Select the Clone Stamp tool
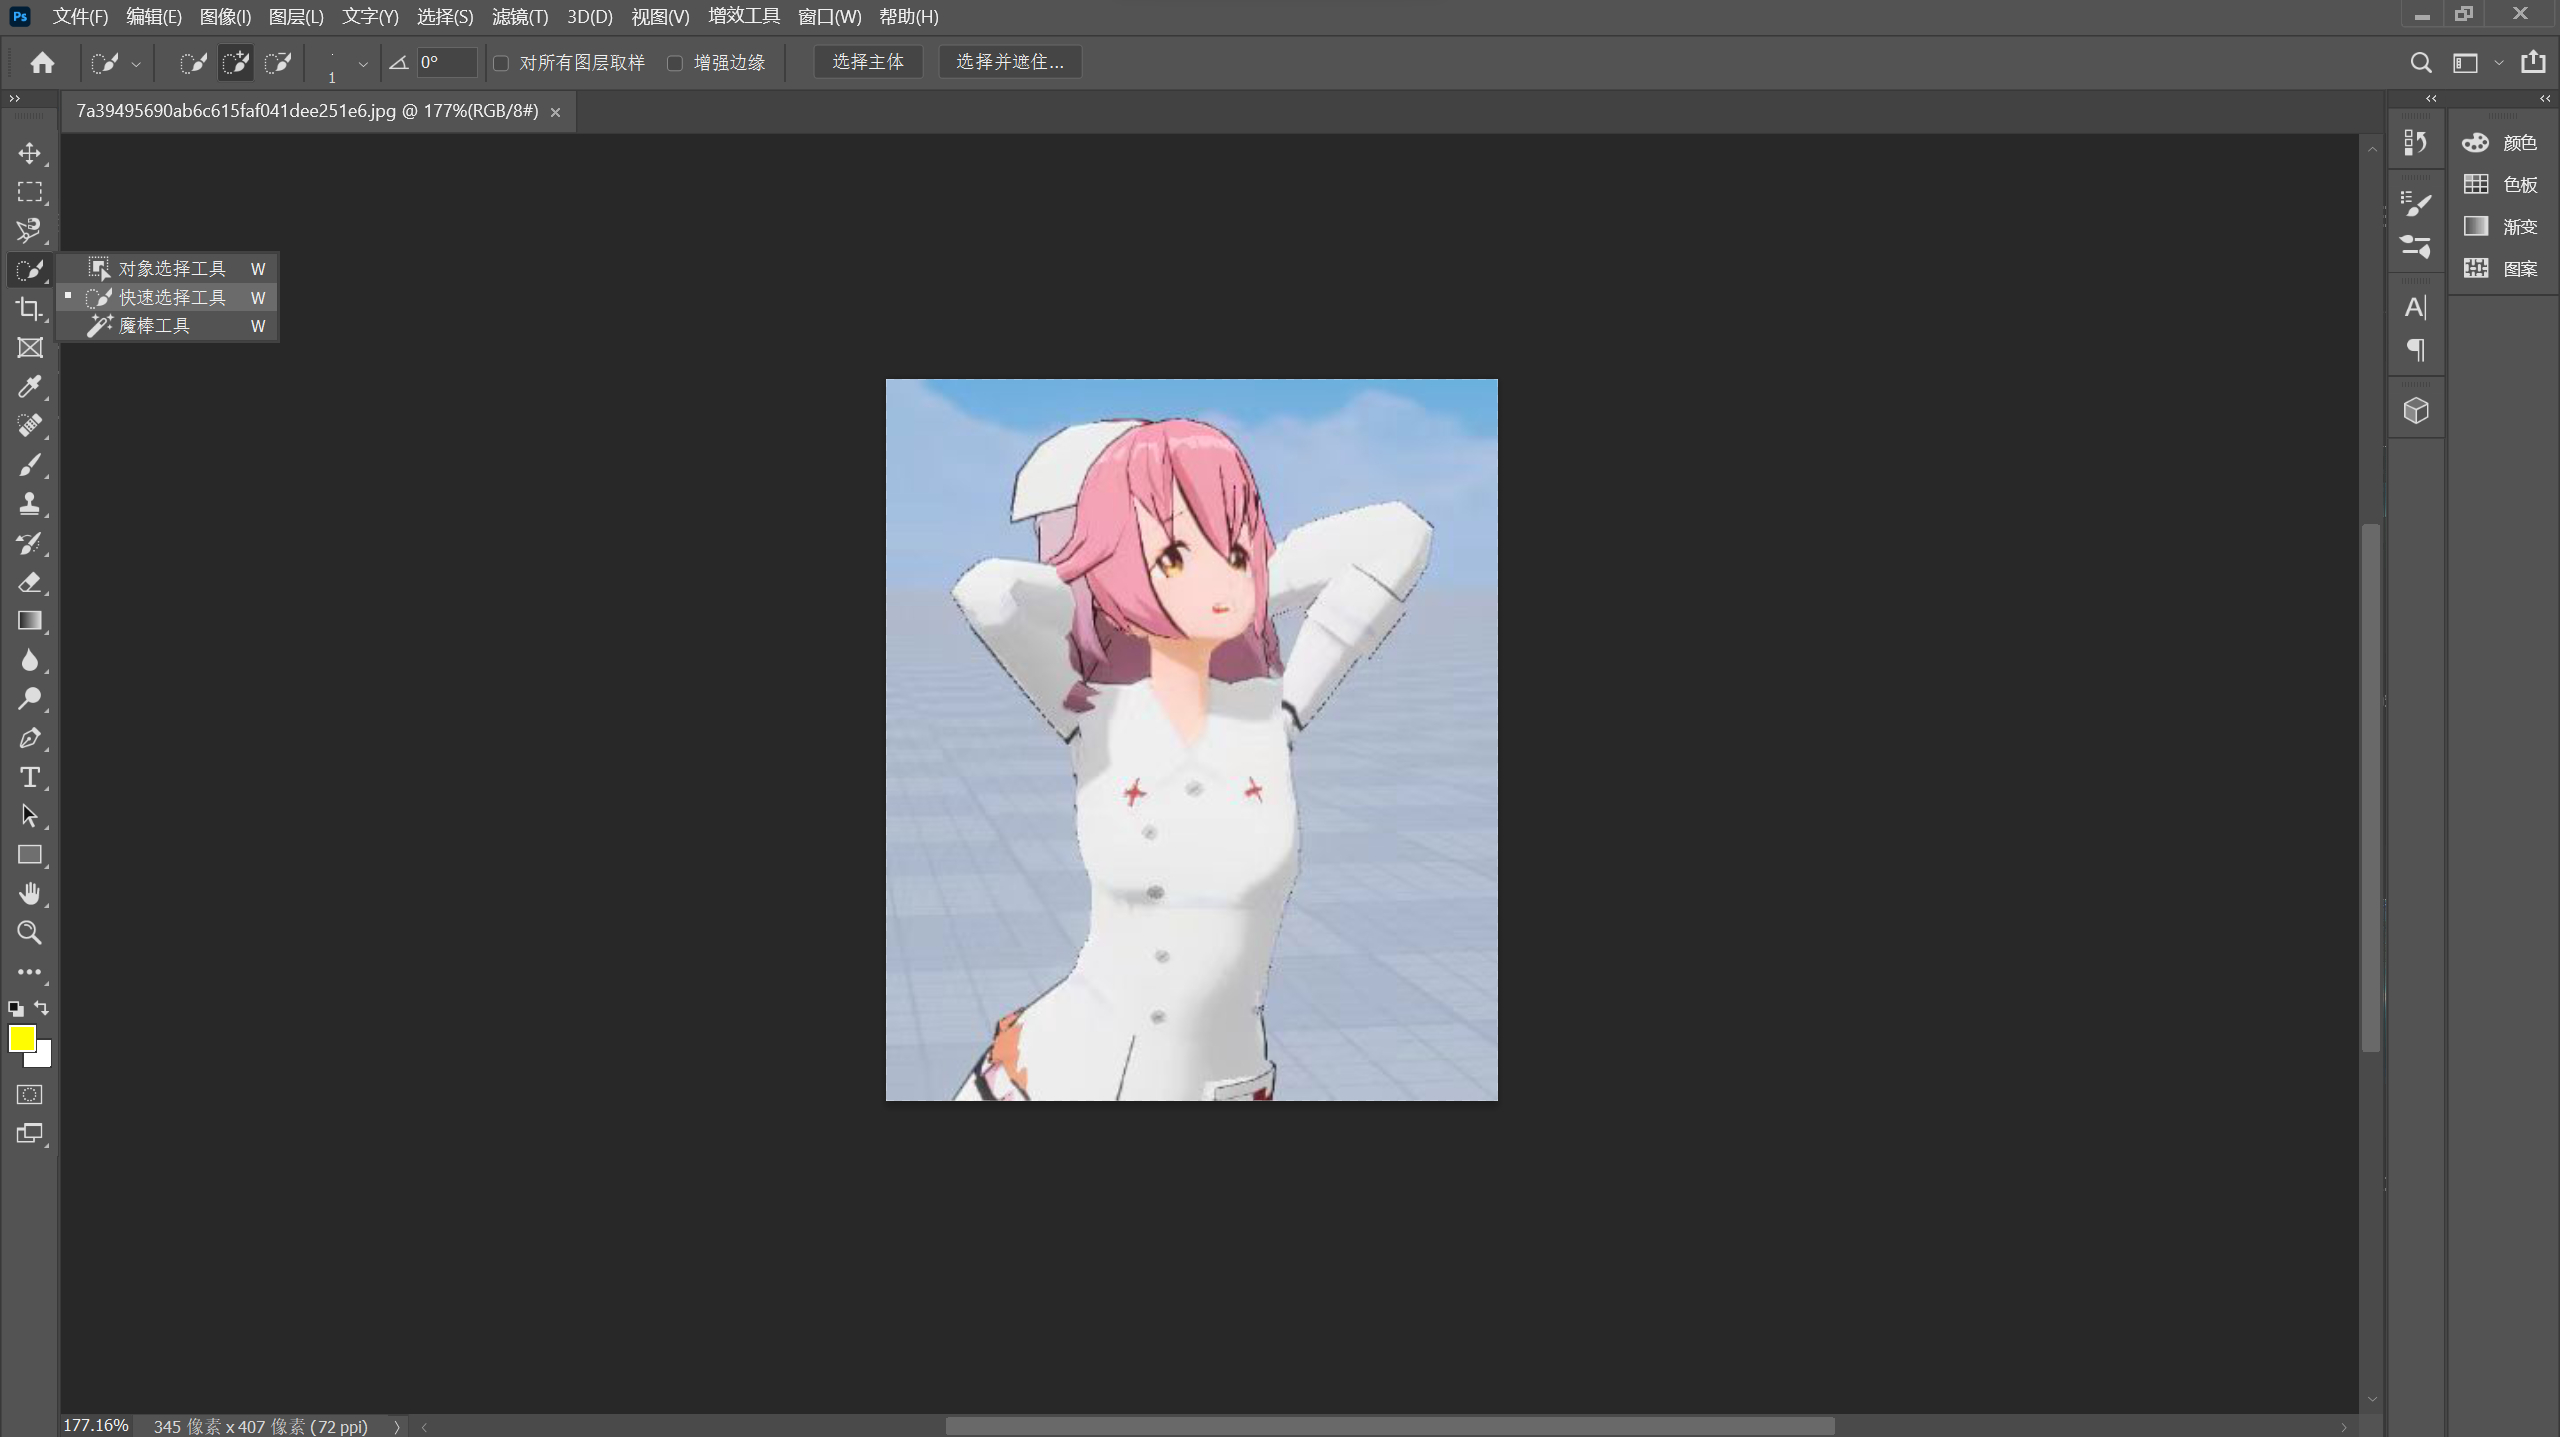The height and width of the screenshot is (1437, 2560). 29,504
